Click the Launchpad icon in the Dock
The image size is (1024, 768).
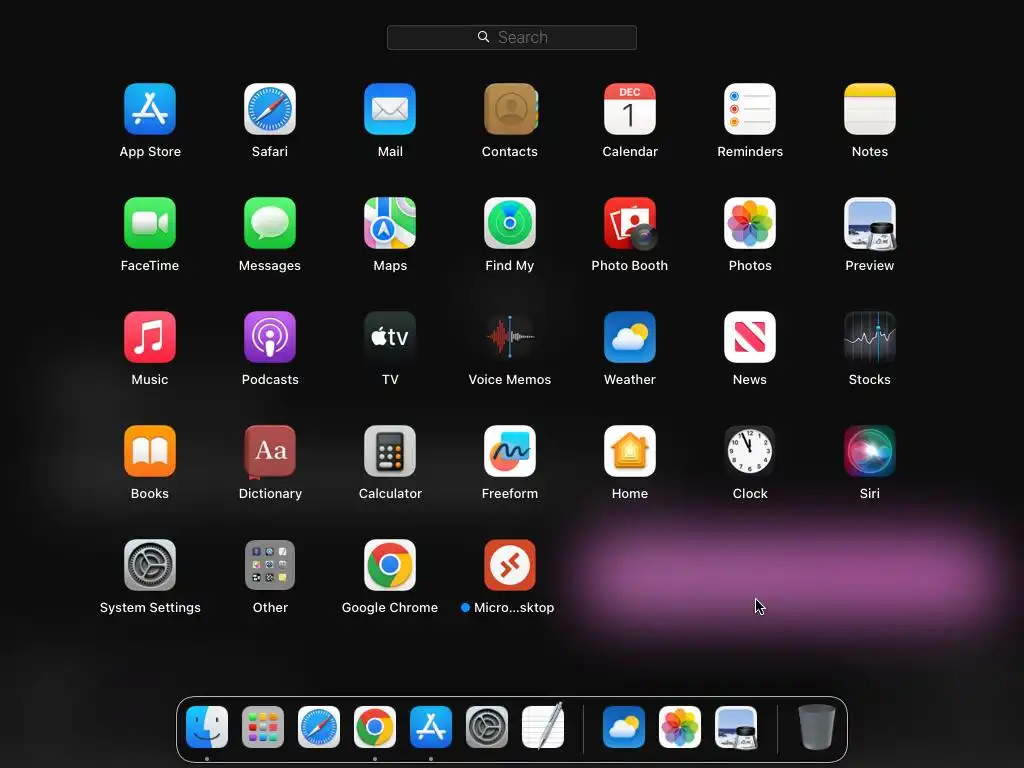(263, 727)
